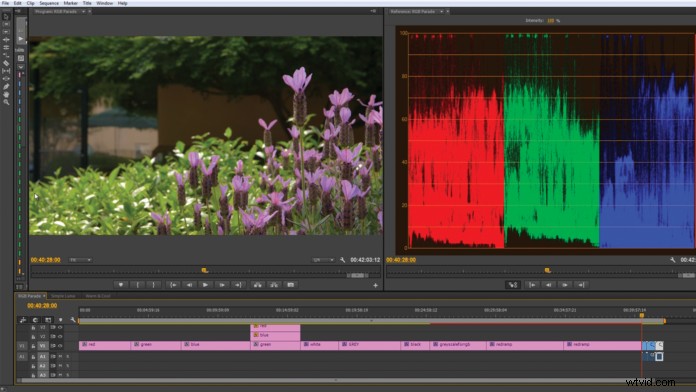Image resolution: width=696 pixels, height=392 pixels.
Task: Step forward one frame in Program monitor
Action: click(221, 285)
